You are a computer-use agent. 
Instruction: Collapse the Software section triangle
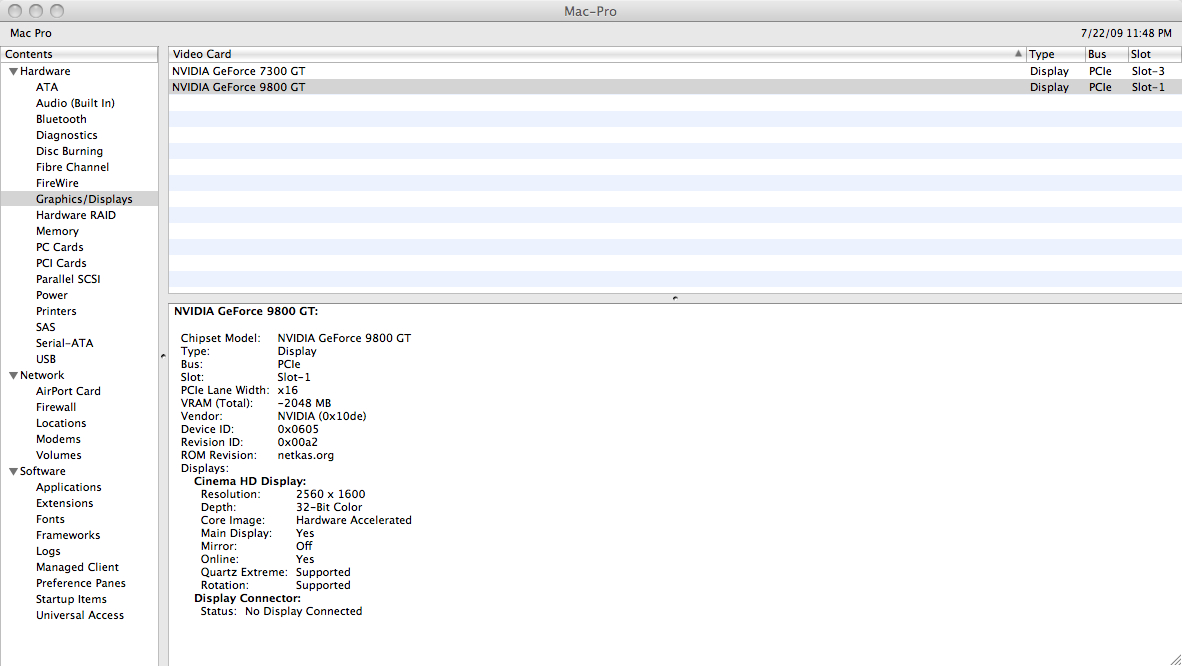[13, 471]
